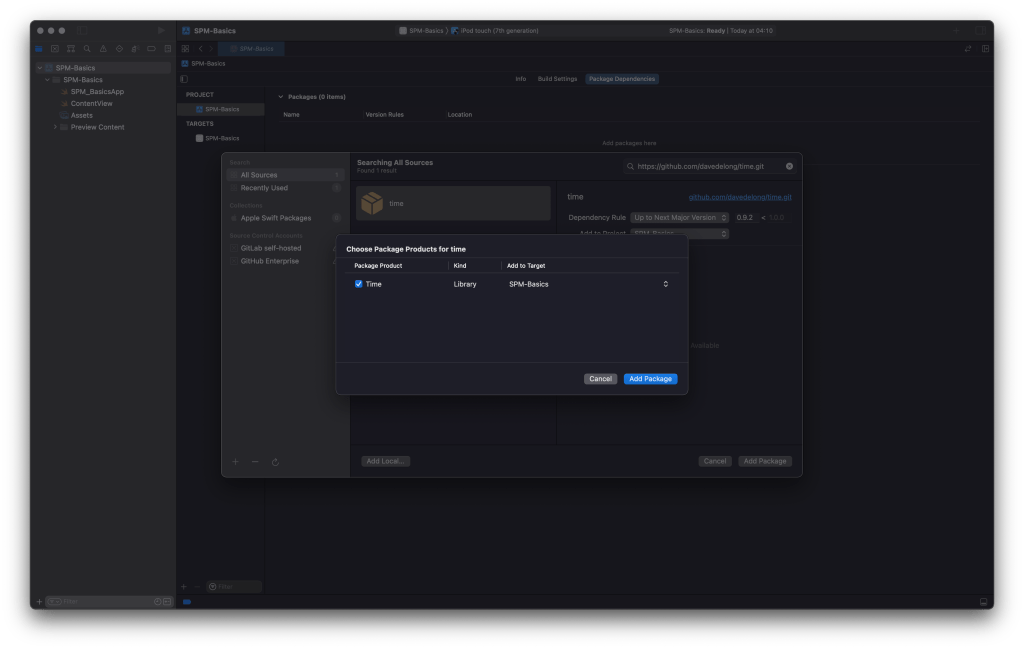1024x649 pixels.
Task: Select the time package result icon
Action: point(372,203)
